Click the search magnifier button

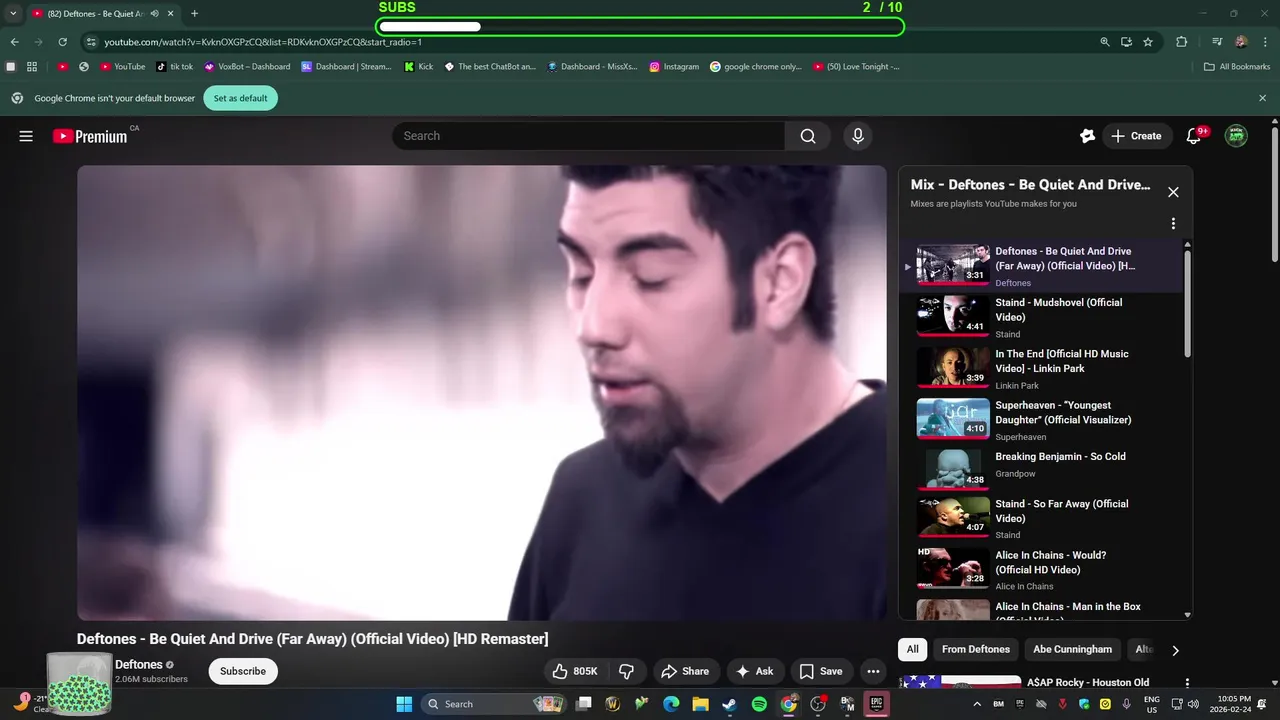[808, 136]
